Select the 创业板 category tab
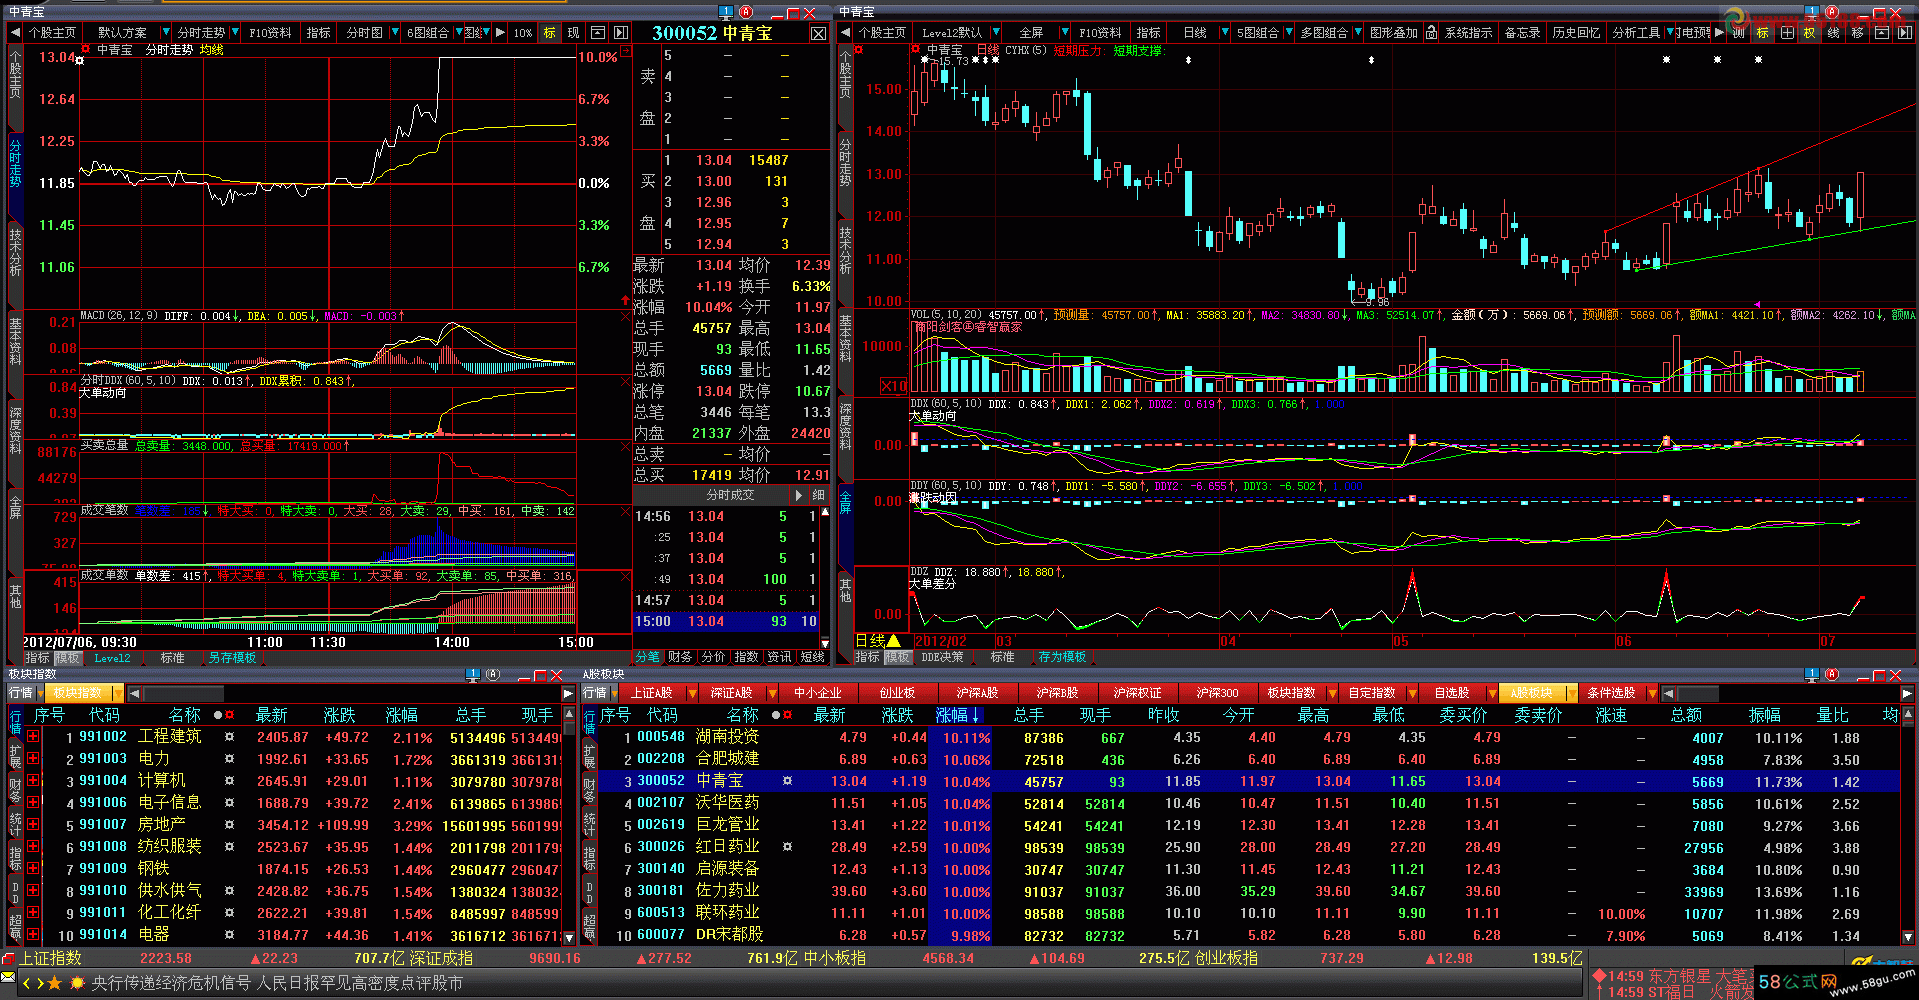 click(897, 693)
